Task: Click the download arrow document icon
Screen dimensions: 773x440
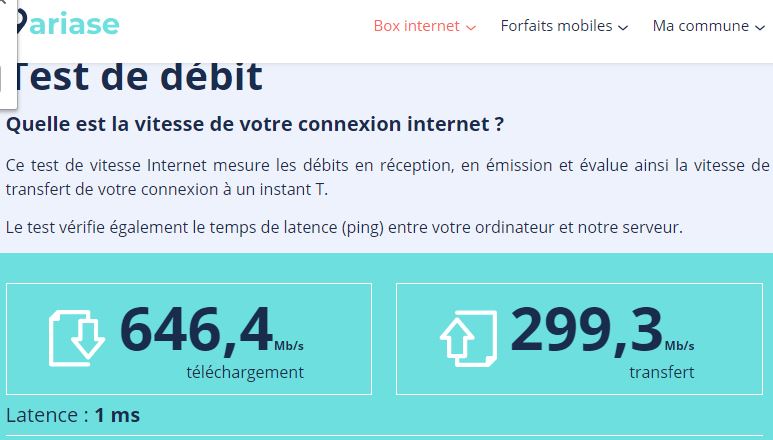Action: click(77, 337)
